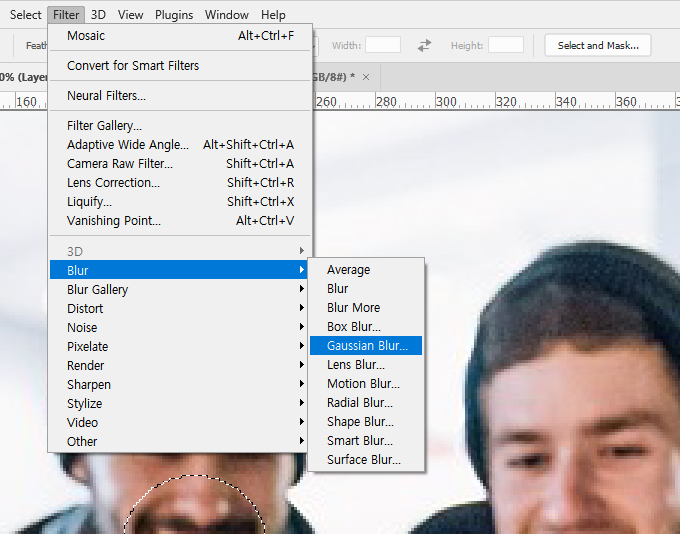Expand the Blur submenu entry

(179, 270)
